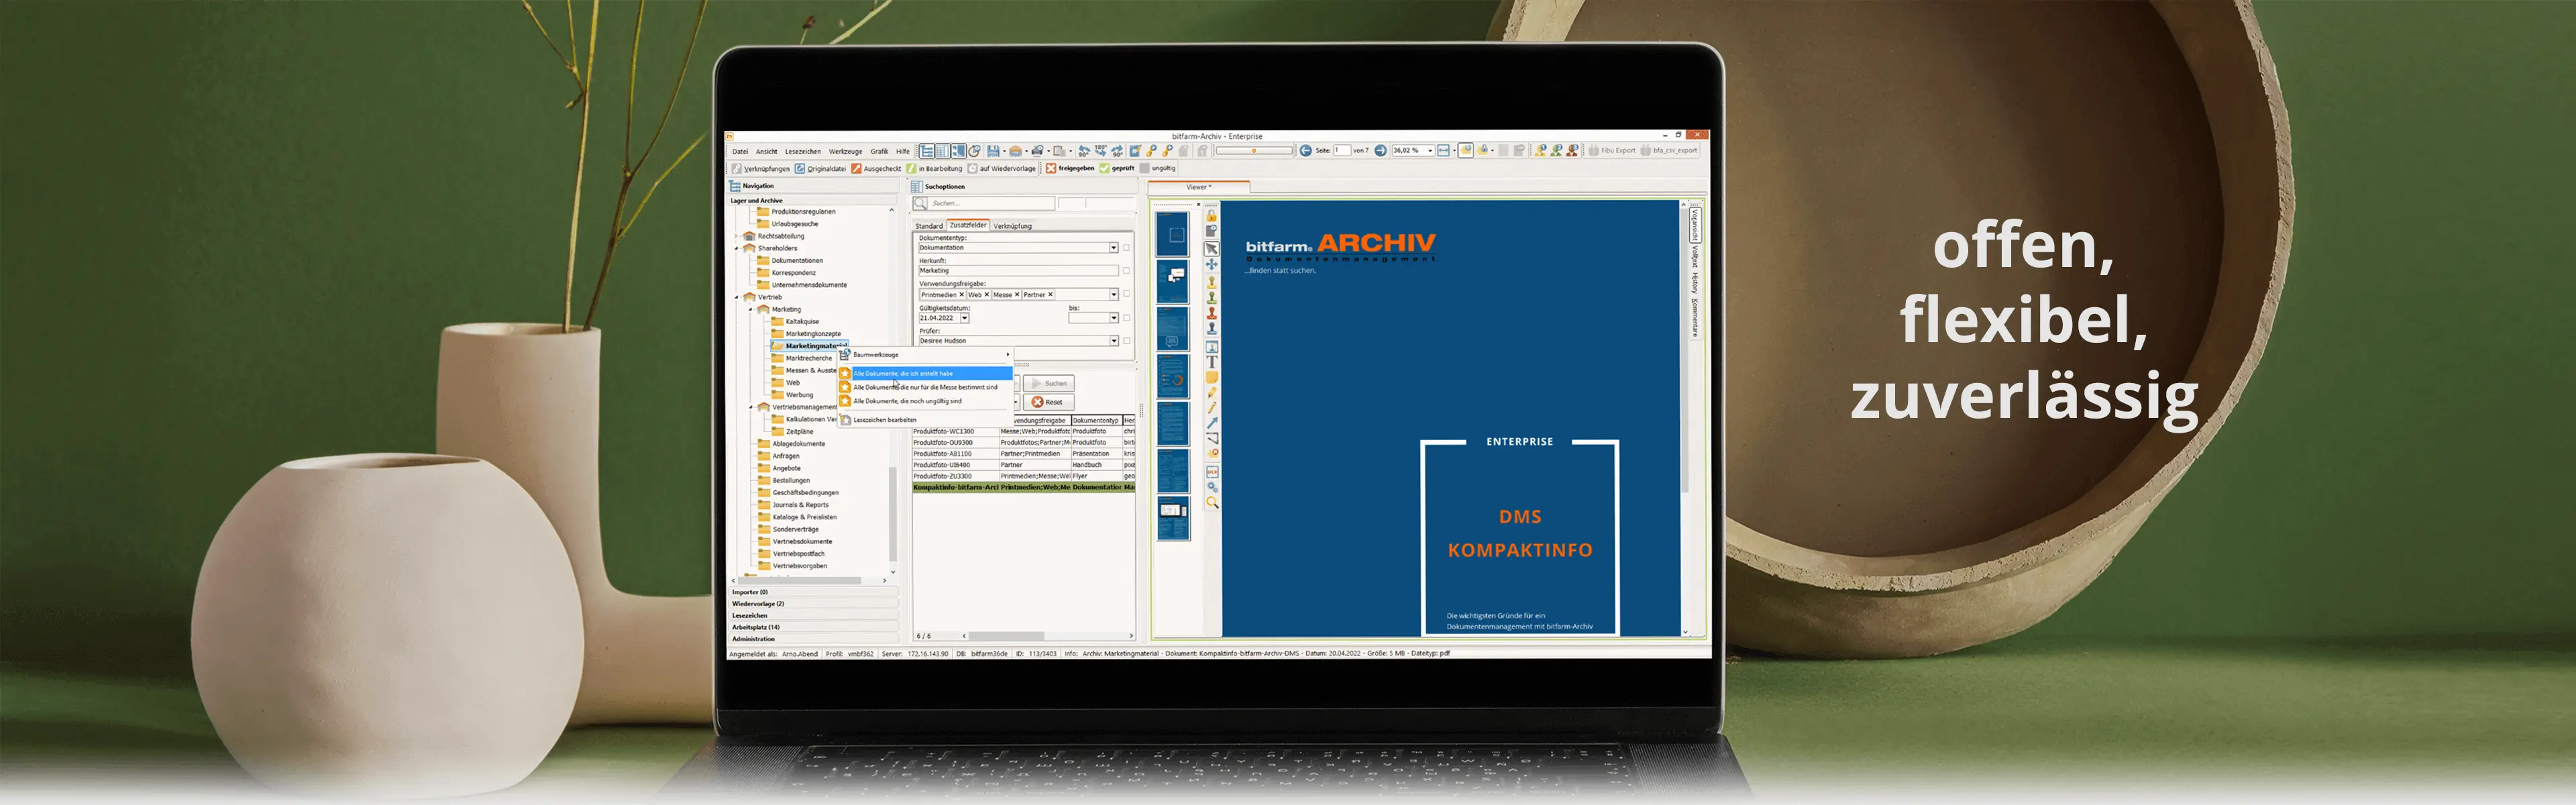Open the Administration panel

pos(813,639)
